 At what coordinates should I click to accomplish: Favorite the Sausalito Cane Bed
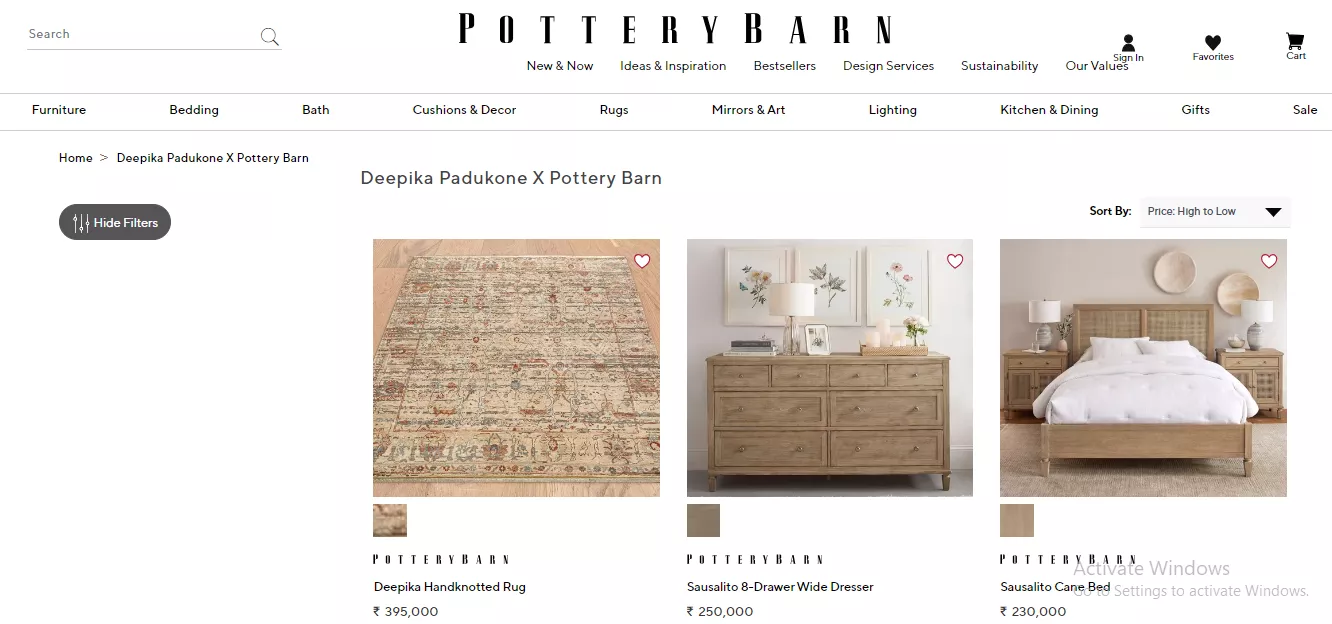1269,261
